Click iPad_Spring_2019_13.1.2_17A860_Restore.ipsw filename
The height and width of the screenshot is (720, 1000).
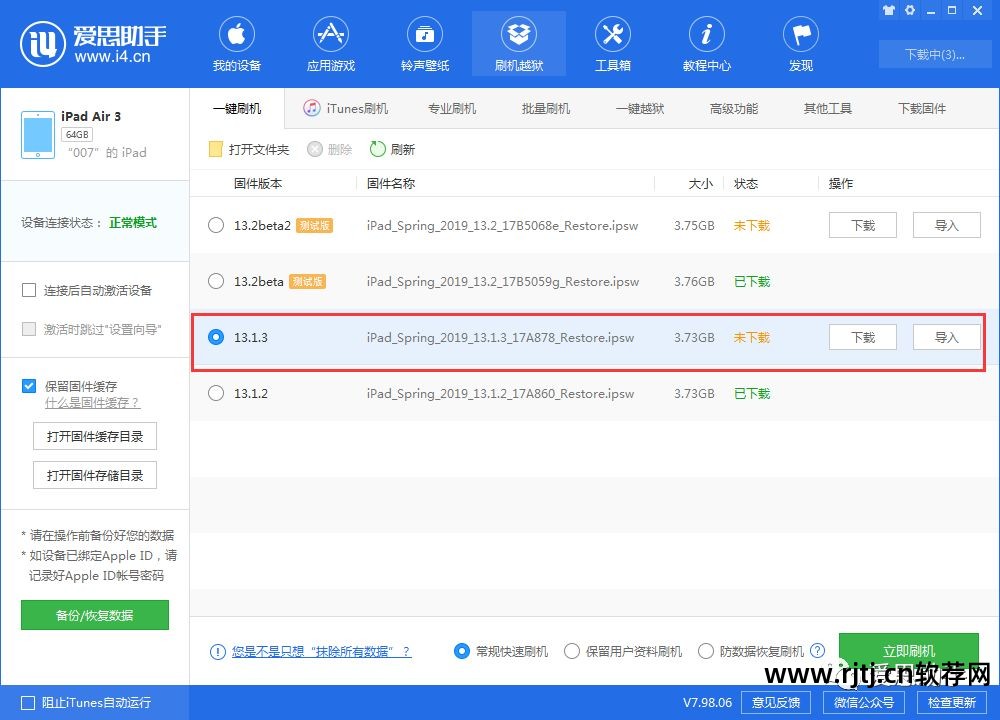(x=501, y=393)
